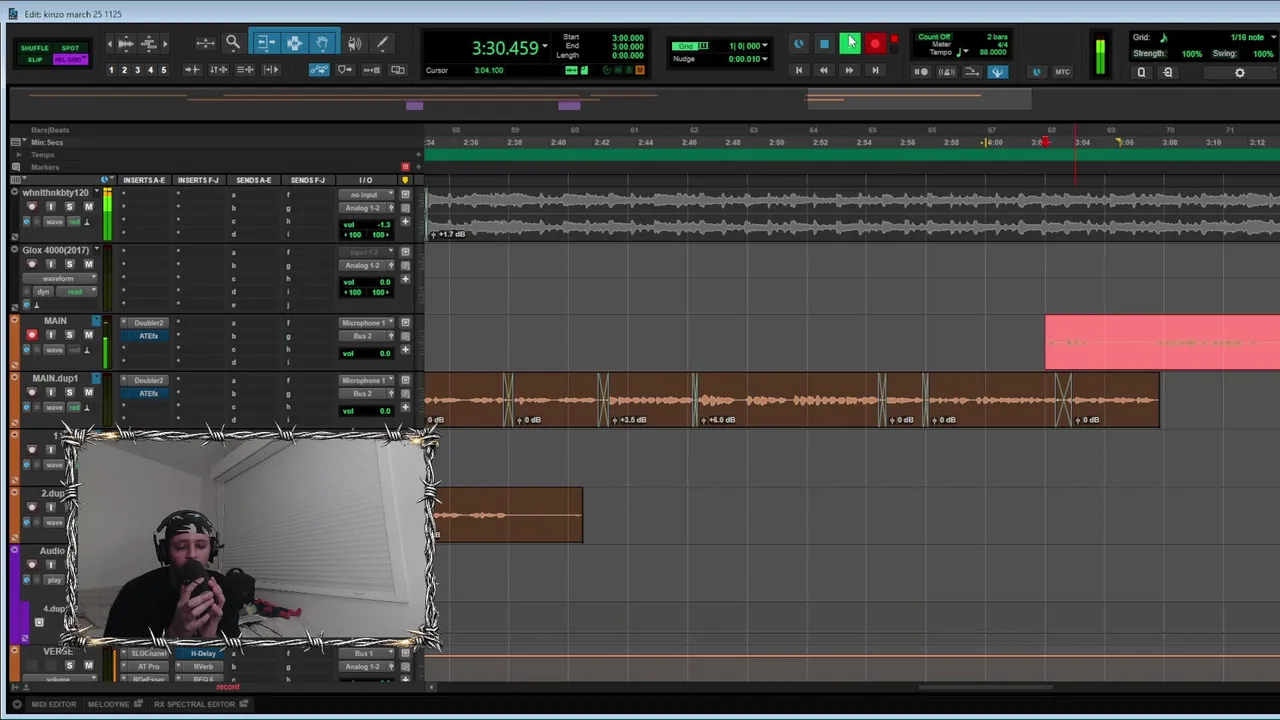Open main counter format dropdown arrow
Viewport: 1280px width, 720px height.
(x=545, y=47)
